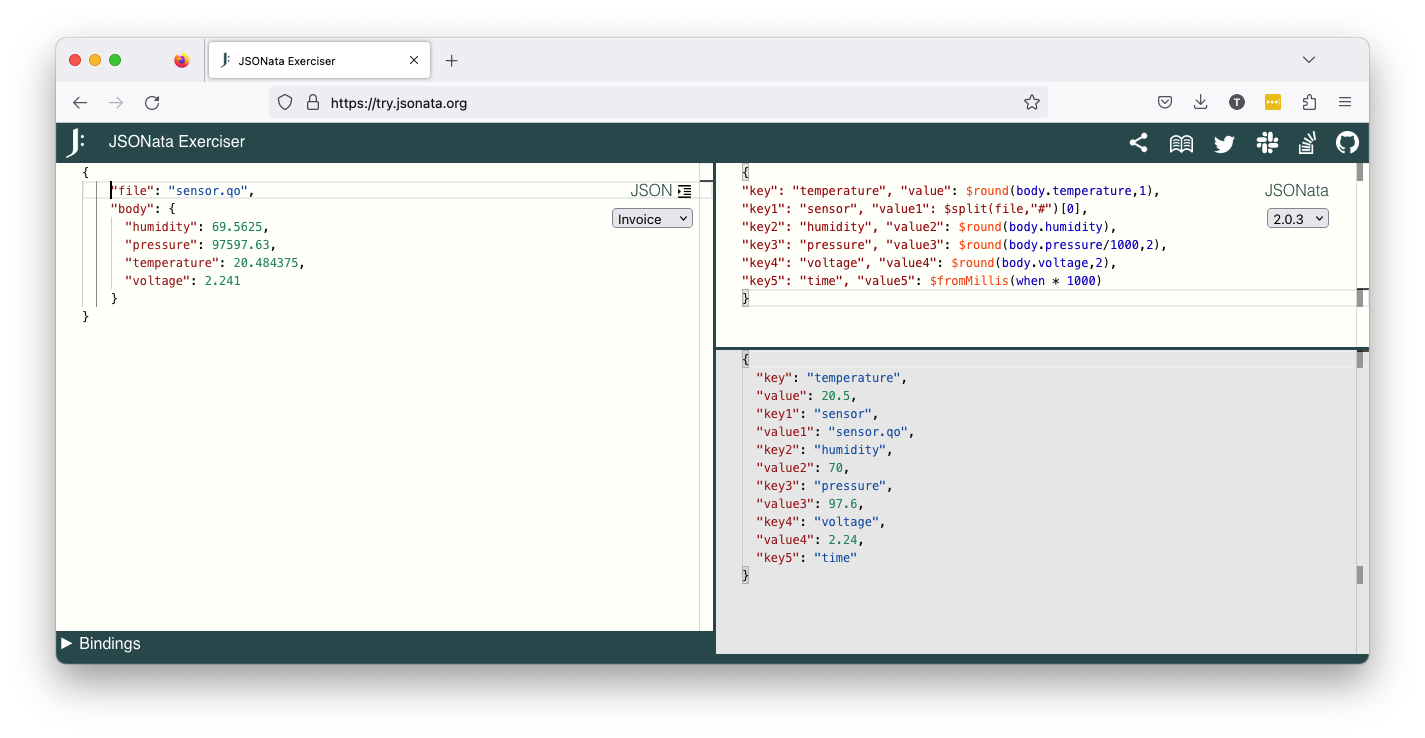The width and height of the screenshot is (1425, 738).
Task: Open the documentation book icon
Action: tap(1181, 143)
